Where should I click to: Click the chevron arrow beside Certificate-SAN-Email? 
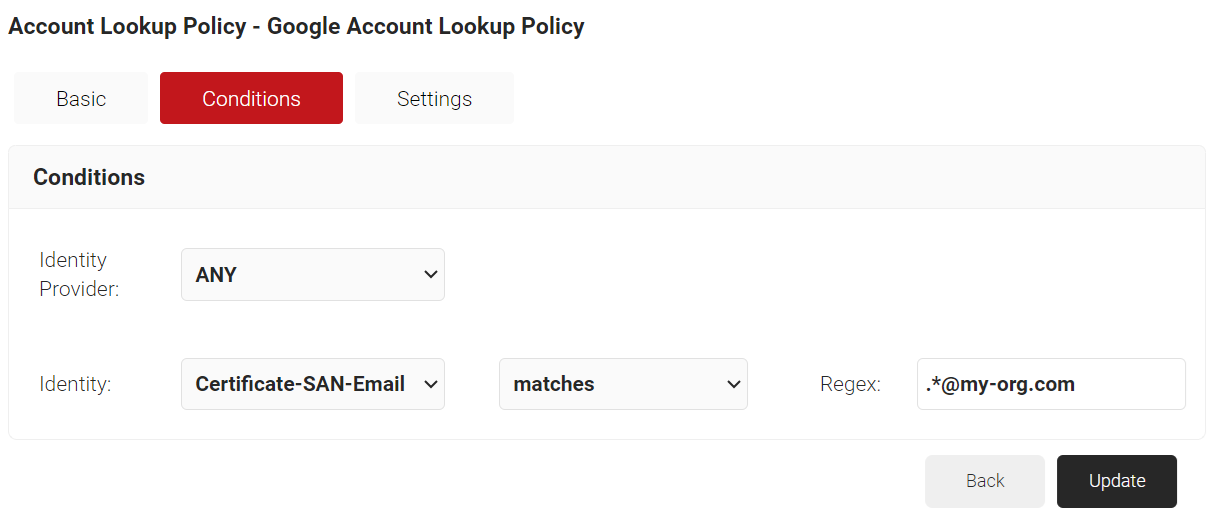(x=431, y=384)
